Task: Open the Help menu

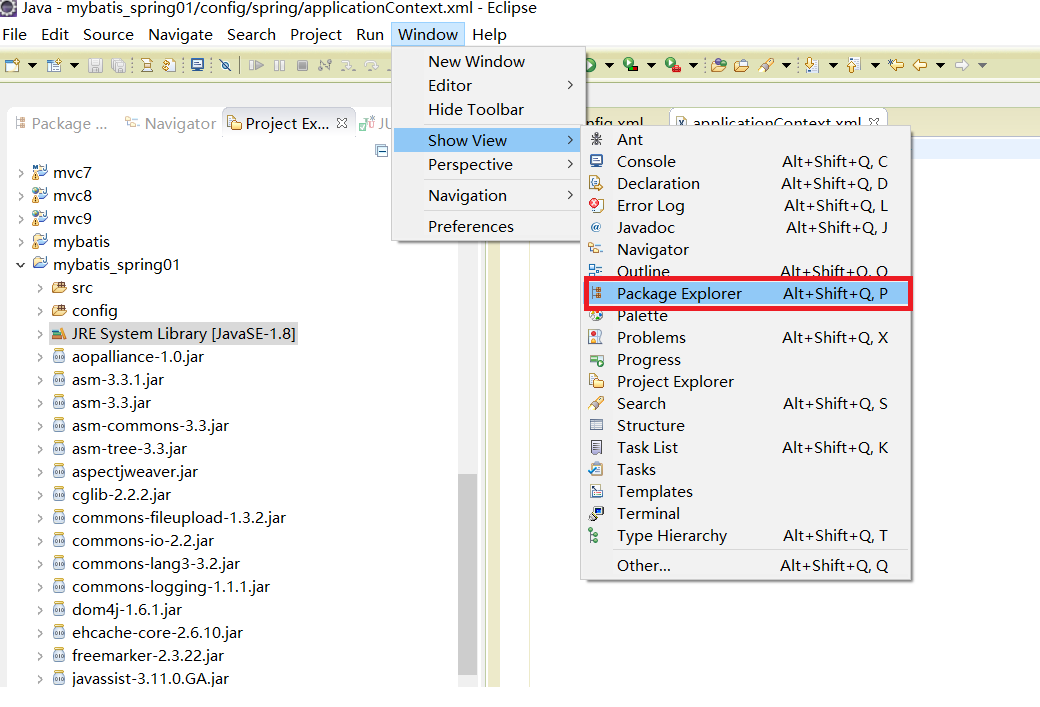Action: pyautogui.click(x=489, y=34)
